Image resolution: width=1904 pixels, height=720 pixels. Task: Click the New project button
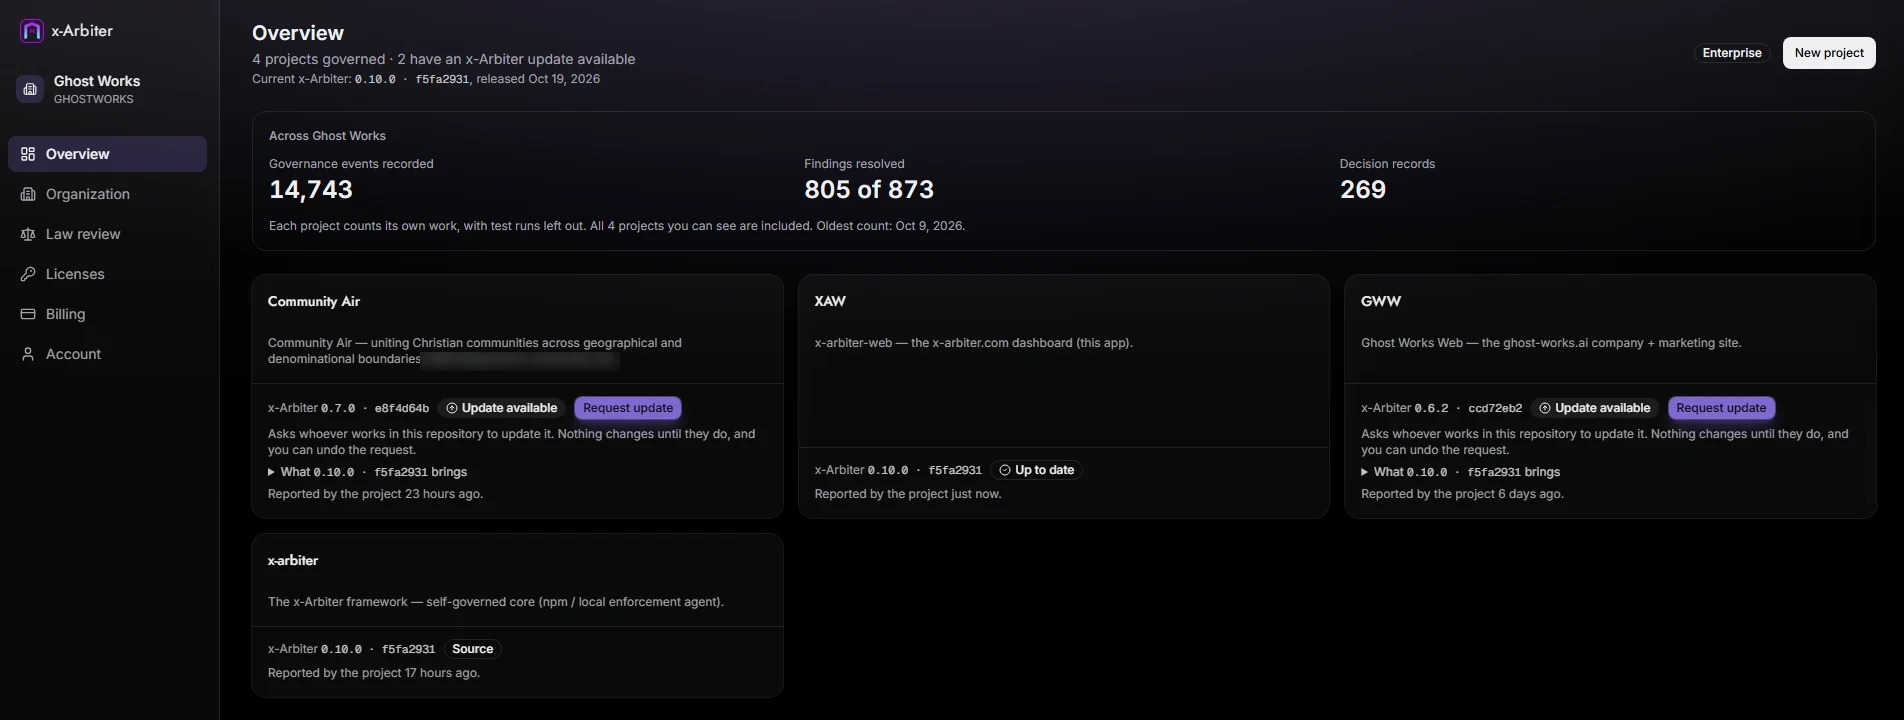(1829, 53)
